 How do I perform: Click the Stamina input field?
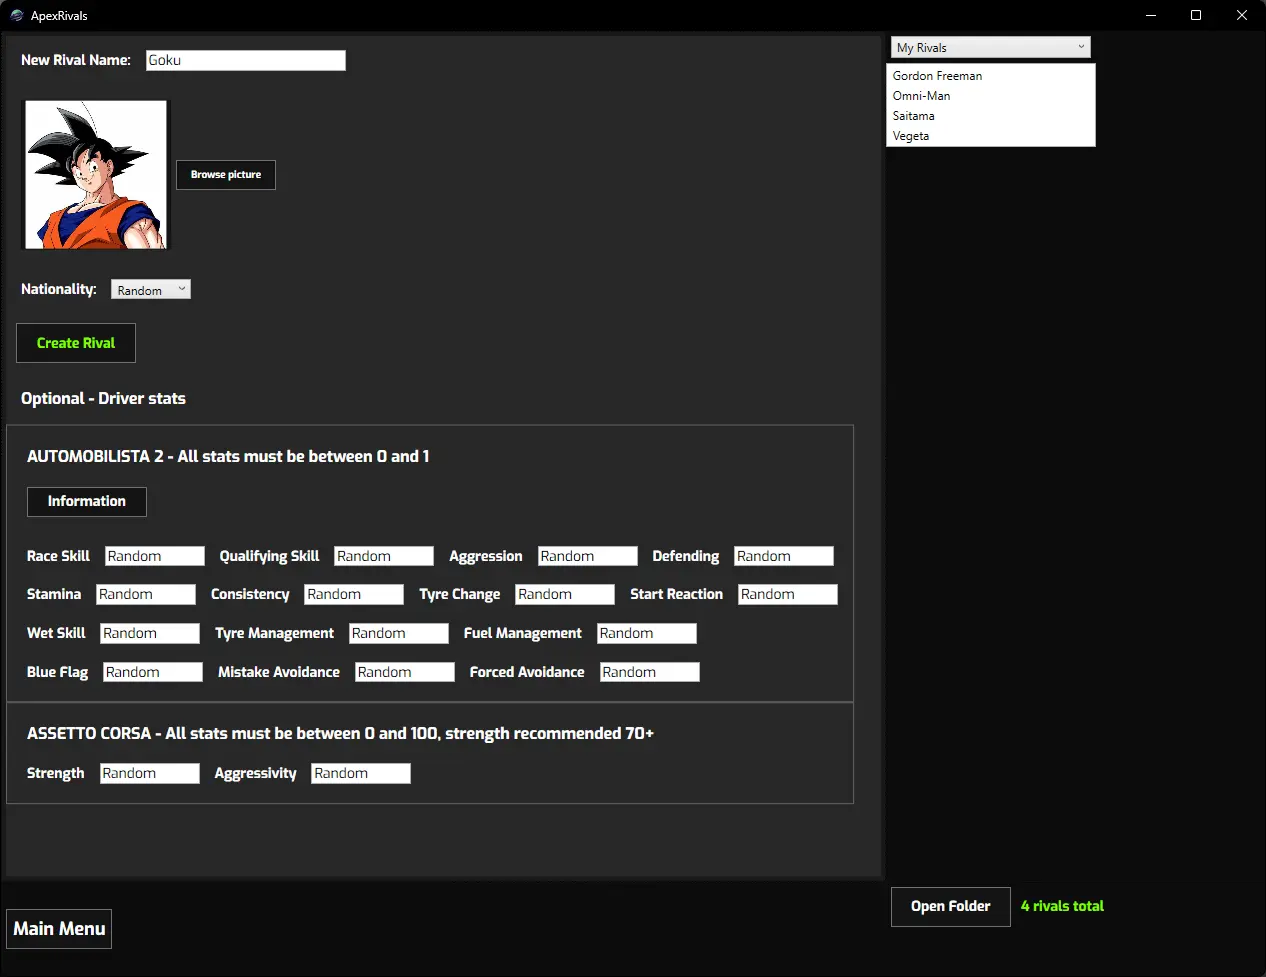(146, 594)
